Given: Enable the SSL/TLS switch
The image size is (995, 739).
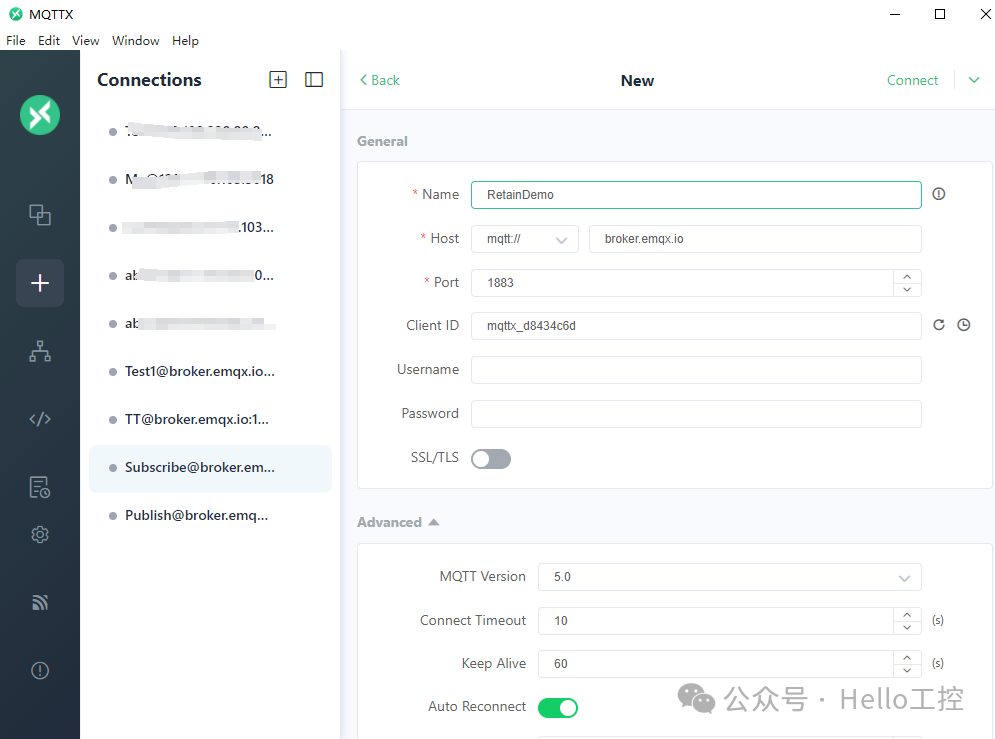Looking at the screenshot, I should pos(491,459).
